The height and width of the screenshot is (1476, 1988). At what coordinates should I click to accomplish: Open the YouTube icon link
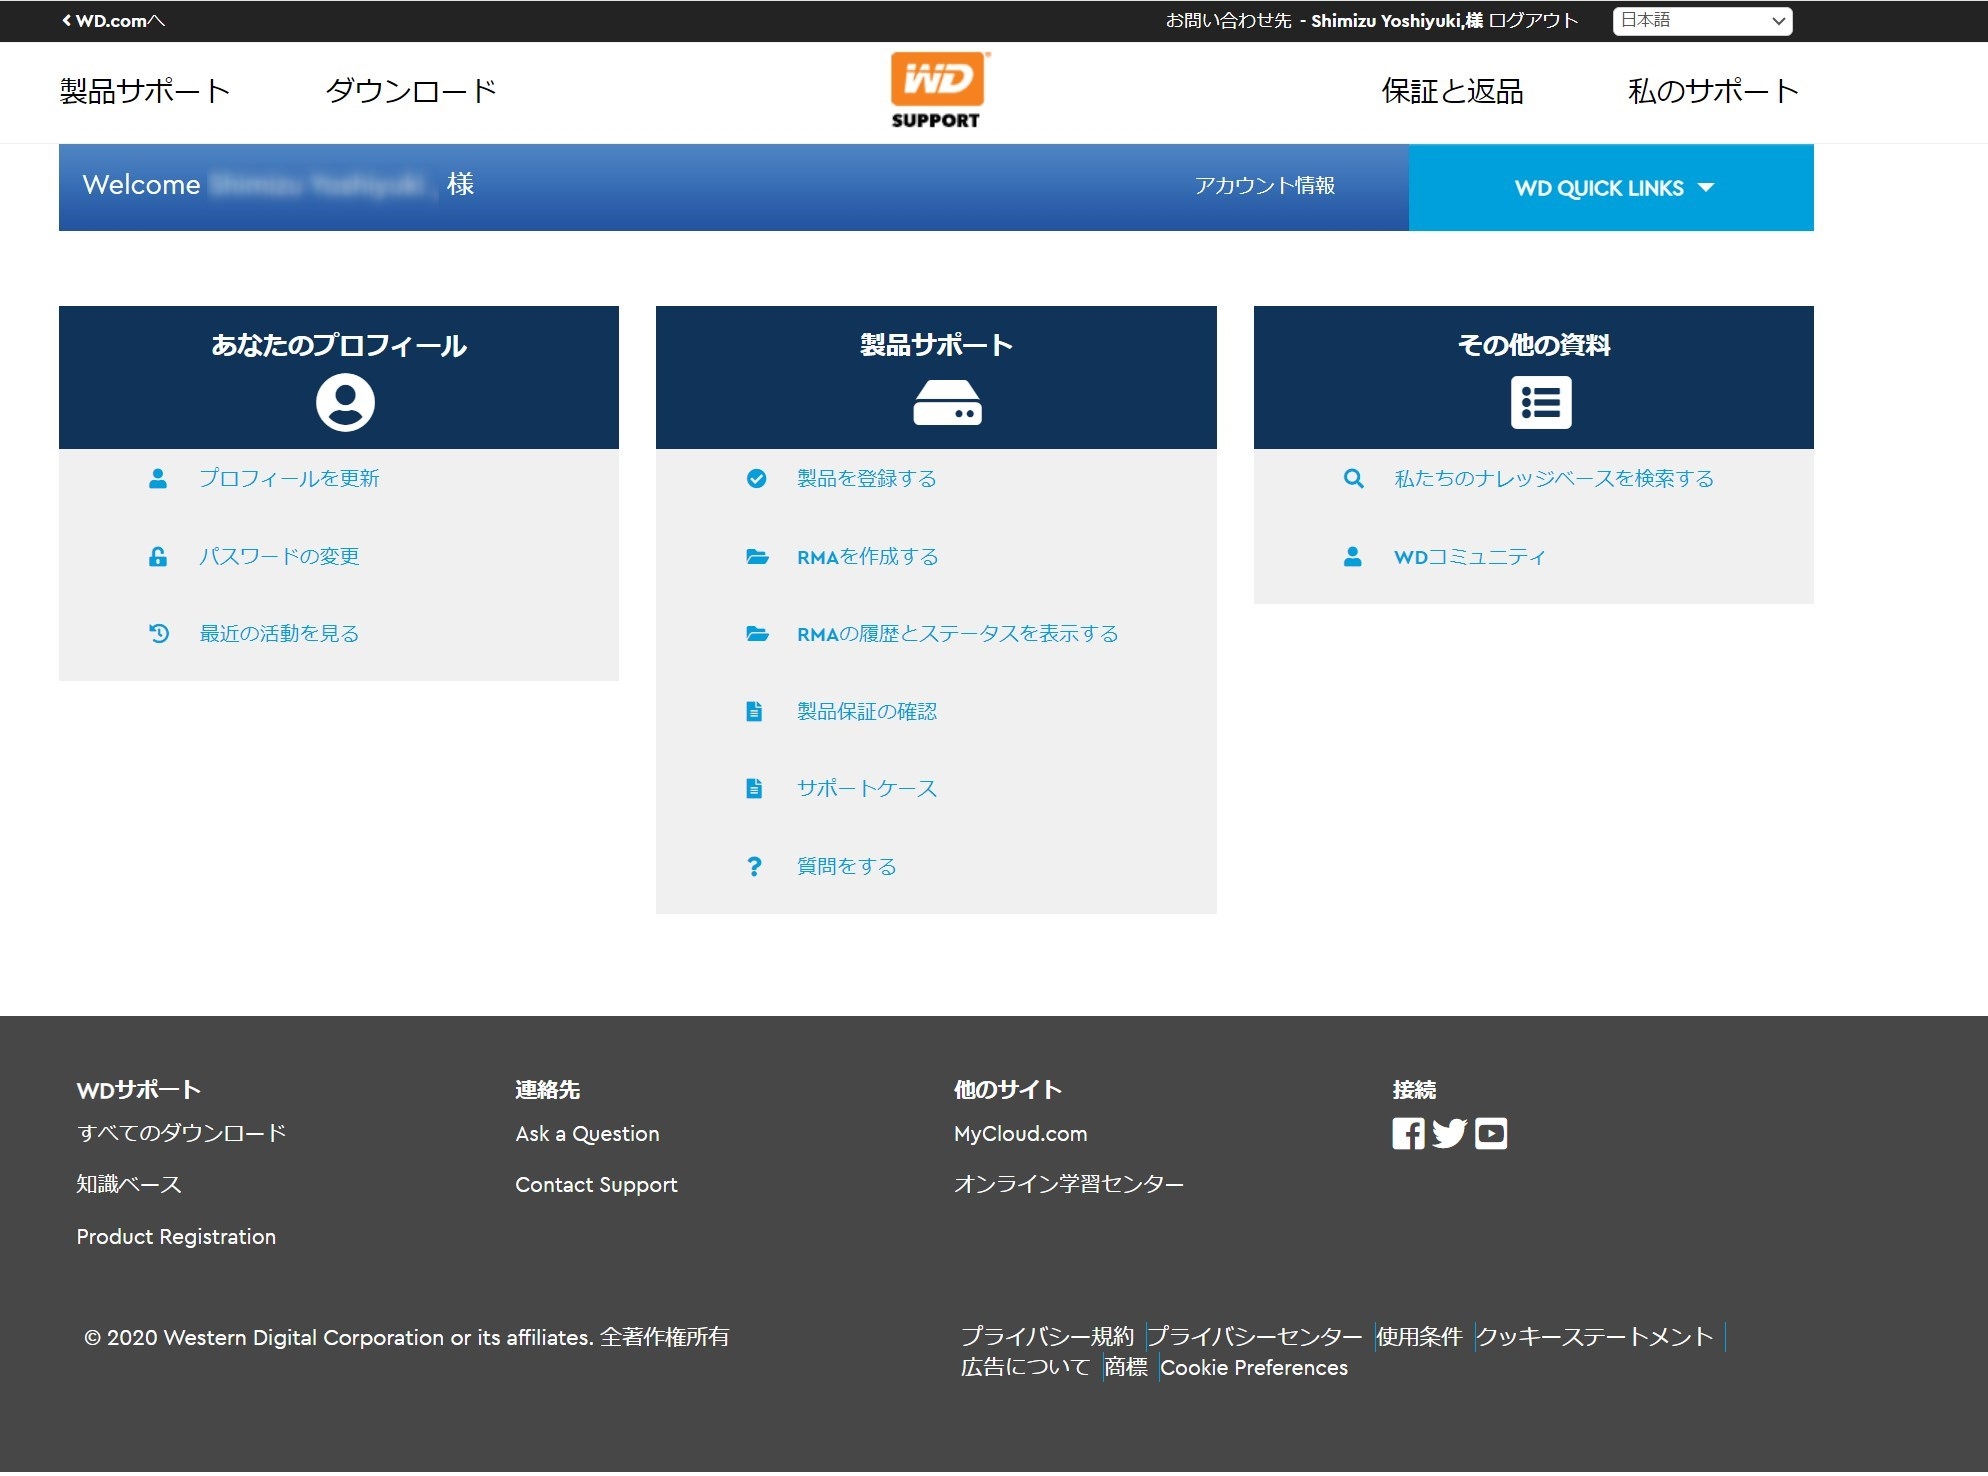pyautogui.click(x=1490, y=1133)
